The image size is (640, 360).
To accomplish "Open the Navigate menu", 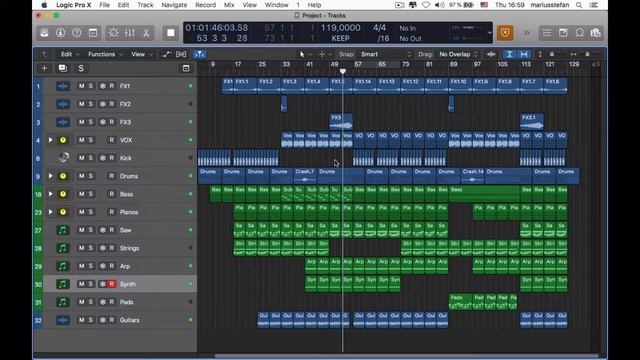I will [x=174, y=5].
